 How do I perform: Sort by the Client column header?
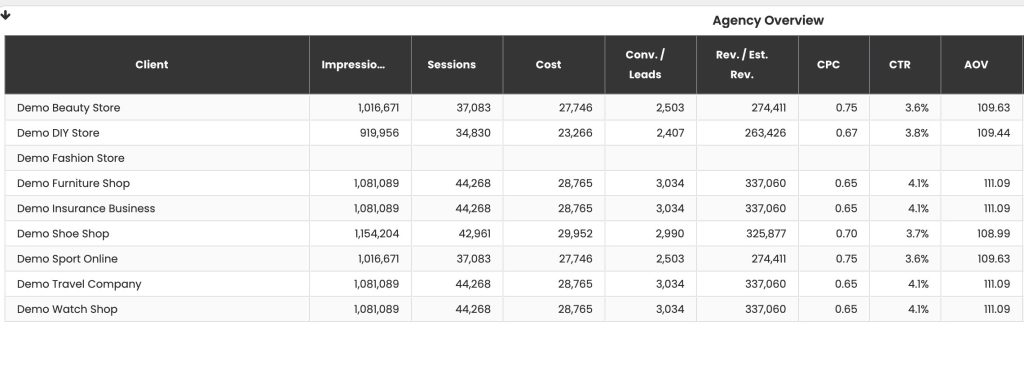[152, 65]
